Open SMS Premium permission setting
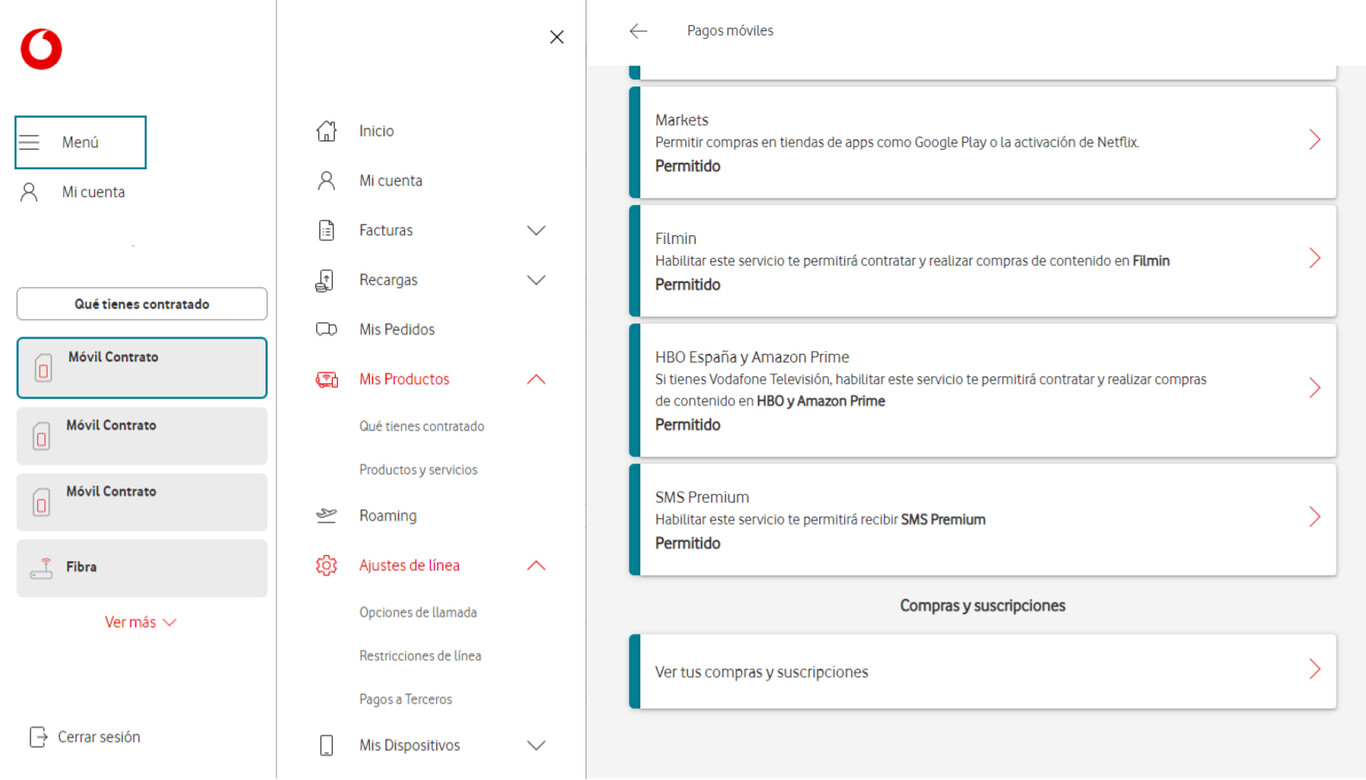This screenshot has height=780, width=1366. click(x=983, y=519)
